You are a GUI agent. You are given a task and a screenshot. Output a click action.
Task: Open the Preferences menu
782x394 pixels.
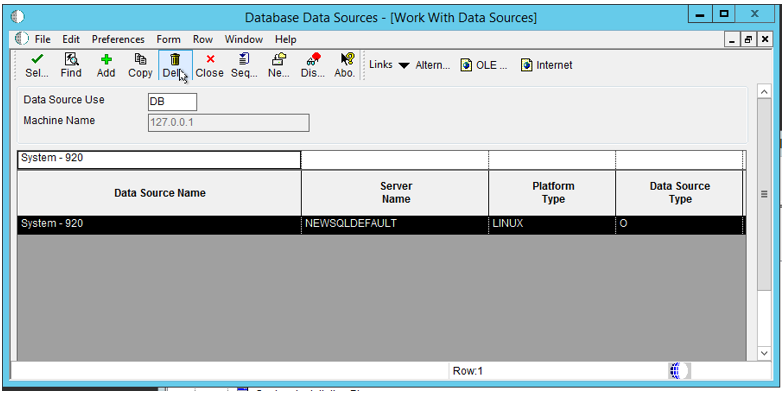click(118, 39)
